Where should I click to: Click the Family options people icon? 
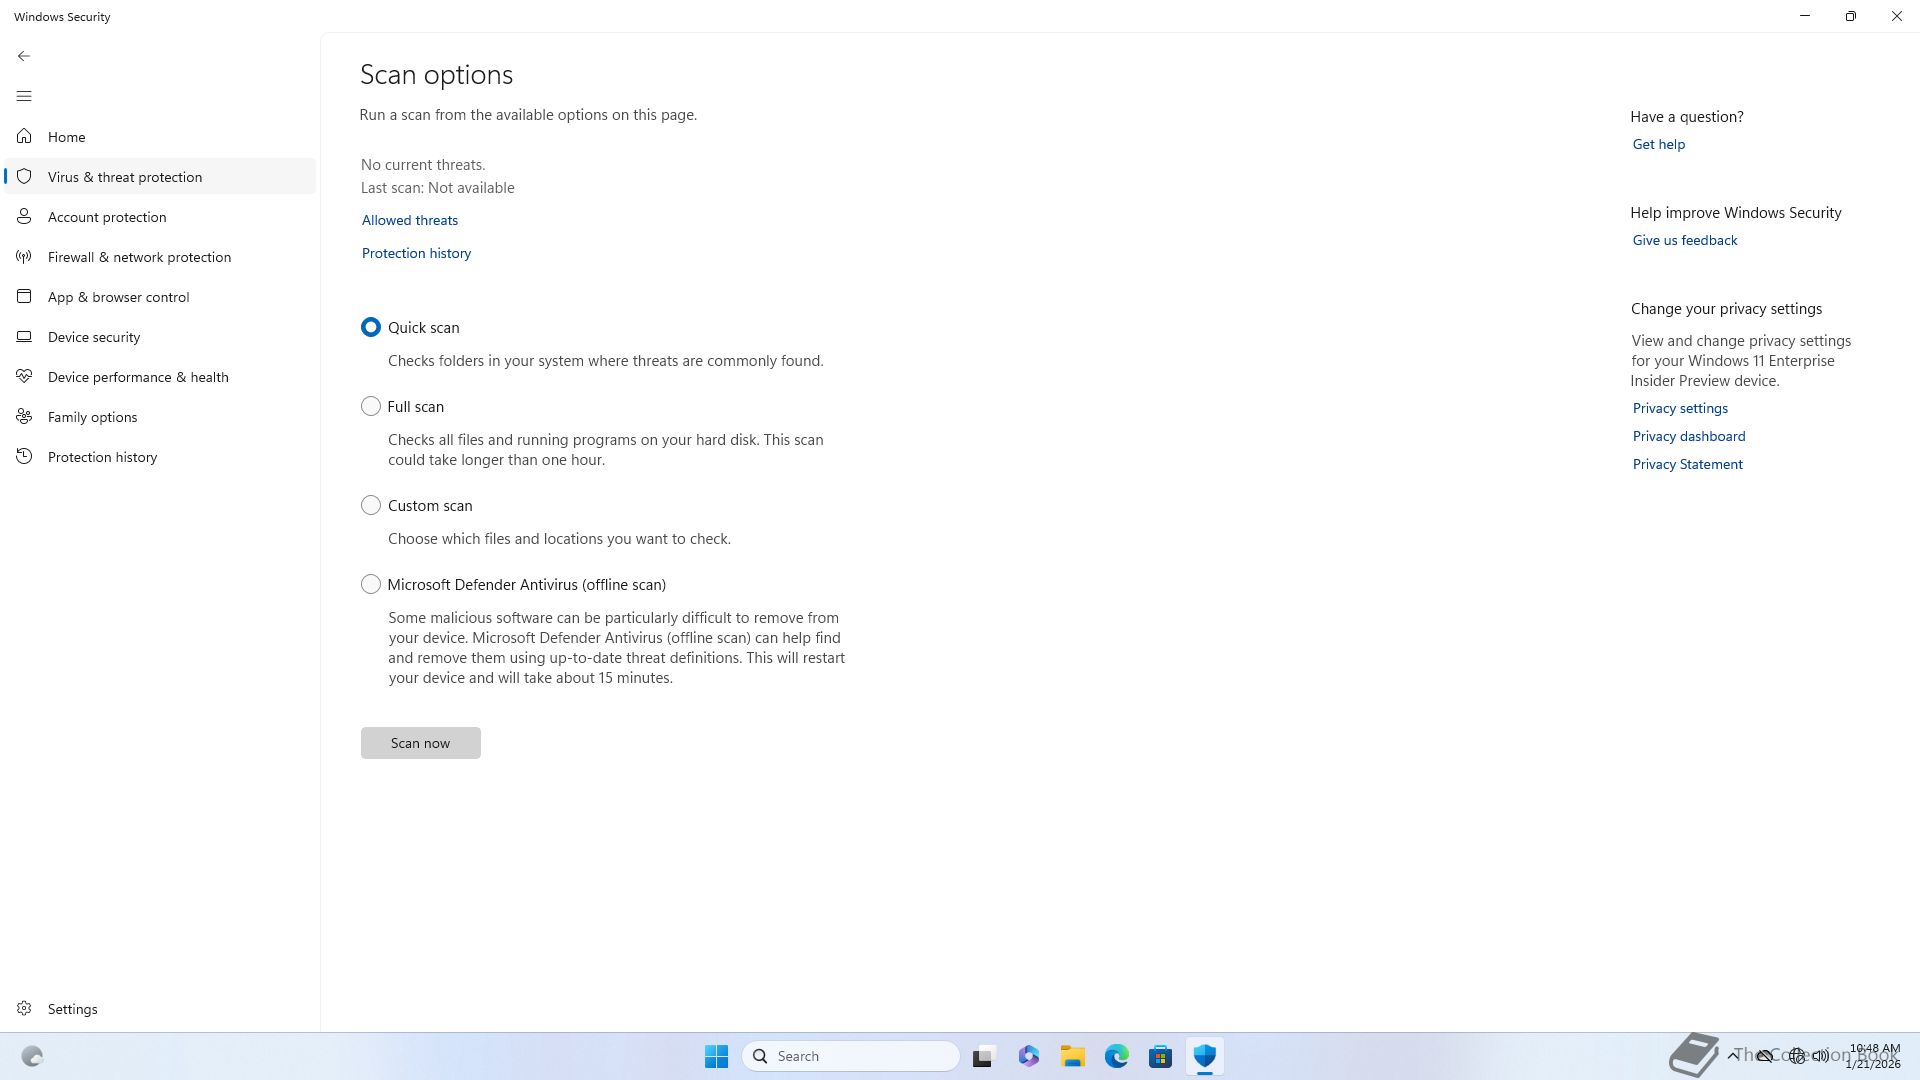coord(24,416)
